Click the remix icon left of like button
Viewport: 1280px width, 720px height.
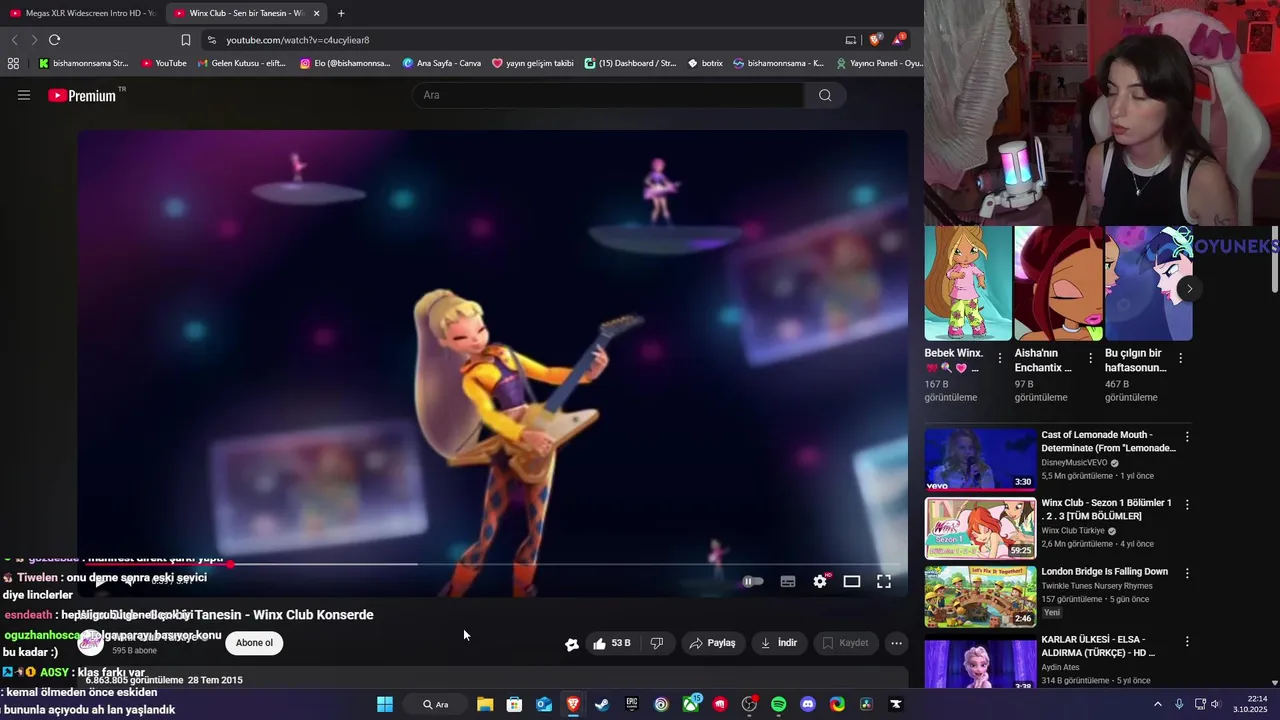571,644
